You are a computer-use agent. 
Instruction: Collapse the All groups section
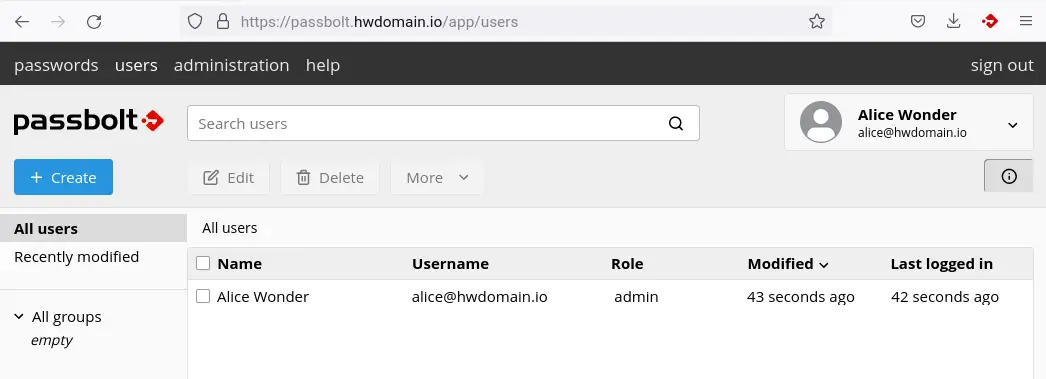point(19,316)
